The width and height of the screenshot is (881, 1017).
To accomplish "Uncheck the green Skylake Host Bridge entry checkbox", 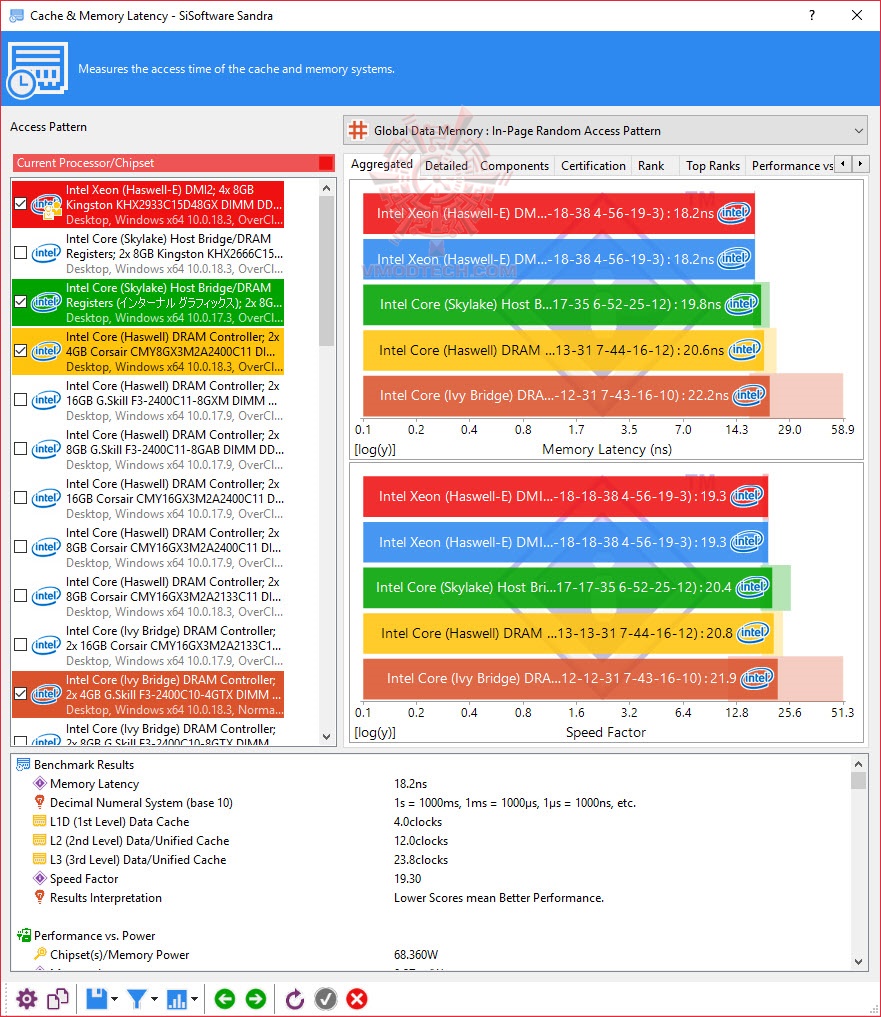I will point(20,302).
